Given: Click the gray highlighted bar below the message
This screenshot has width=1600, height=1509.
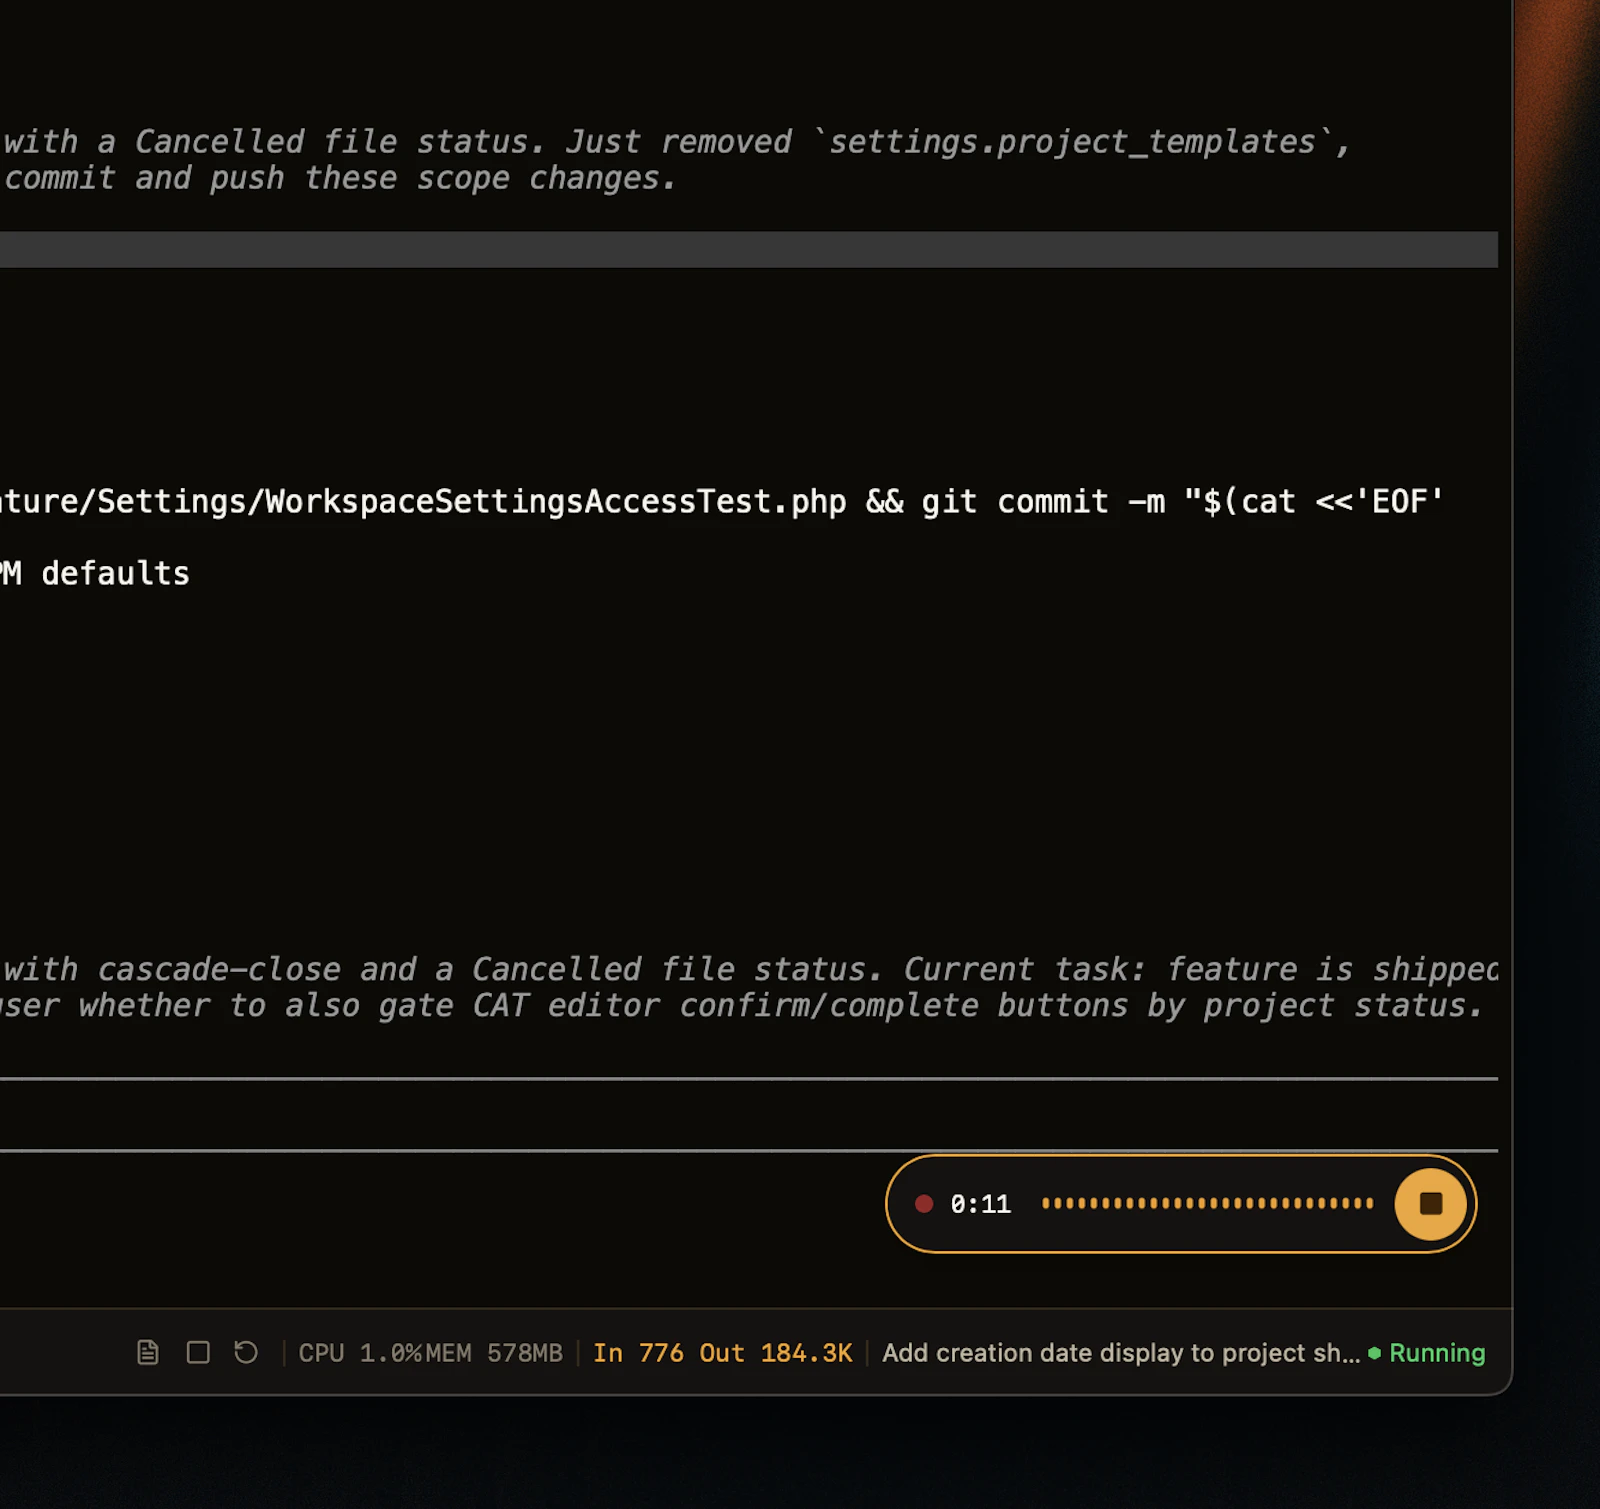Looking at the screenshot, I should click(749, 249).
